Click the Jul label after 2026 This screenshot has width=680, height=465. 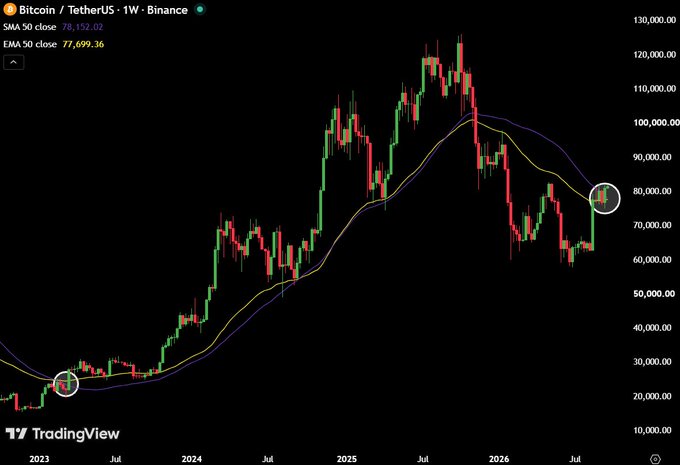(575, 459)
